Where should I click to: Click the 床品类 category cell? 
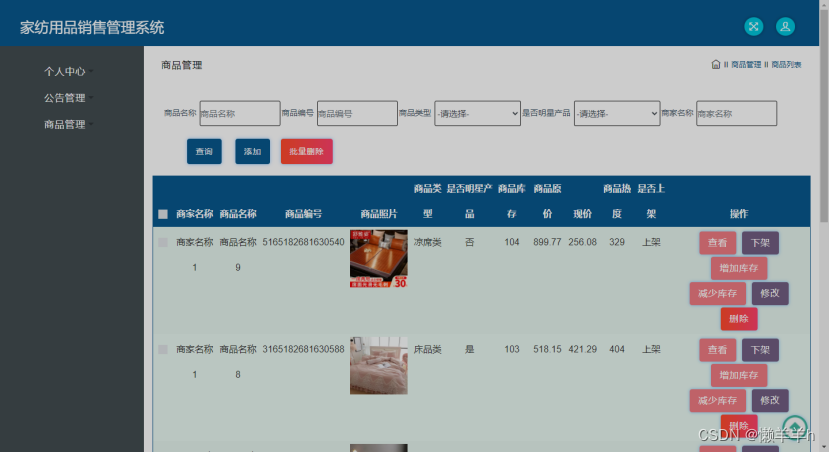pos(428,350)
